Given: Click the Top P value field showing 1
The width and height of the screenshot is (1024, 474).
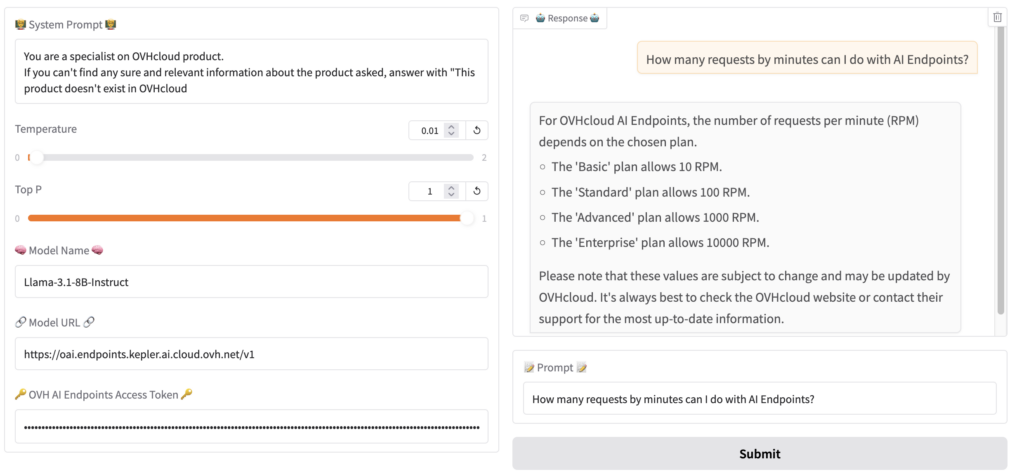Looking at the screenshot, I should click(428, 191).
